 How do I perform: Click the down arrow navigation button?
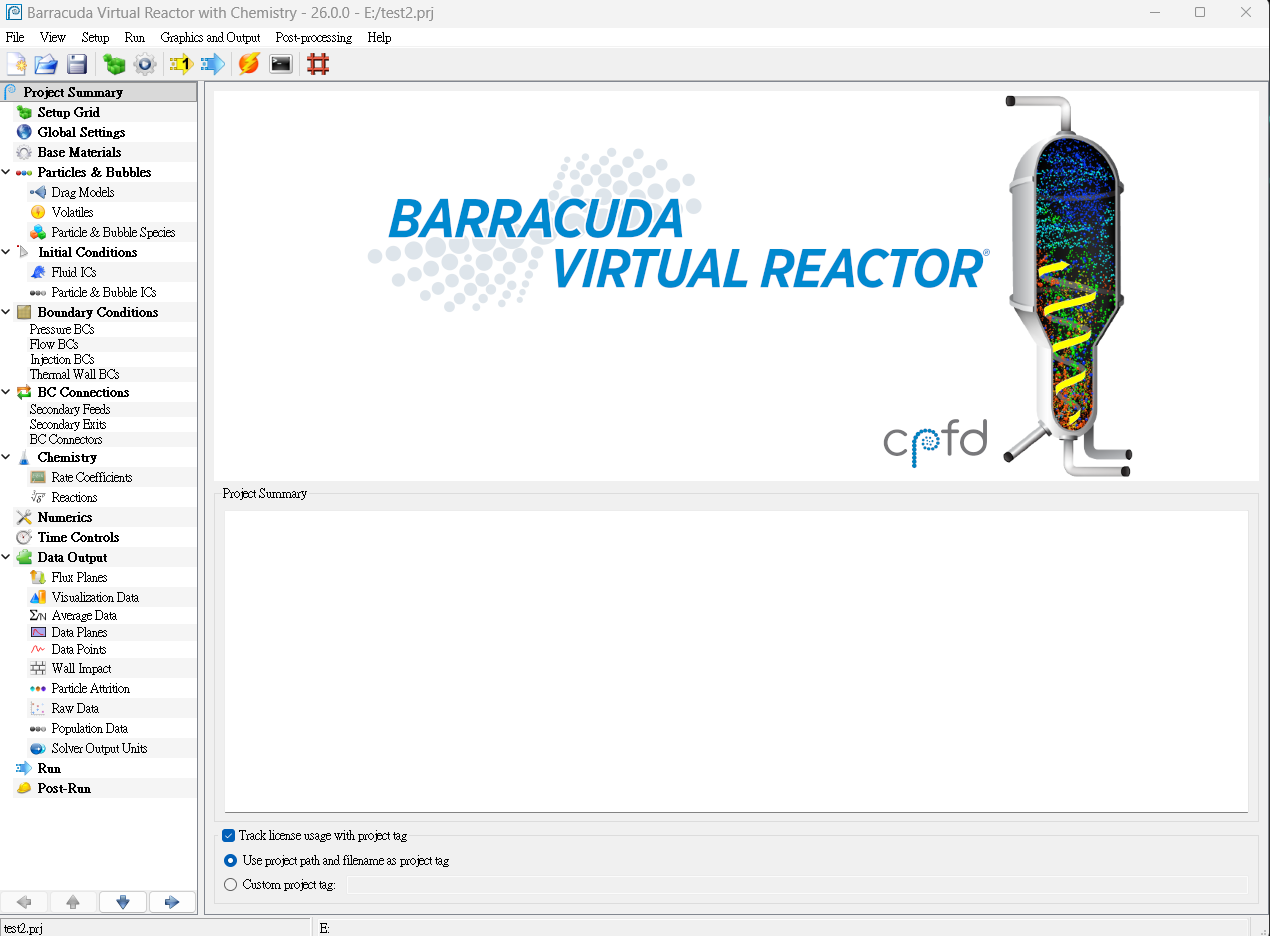123,902
